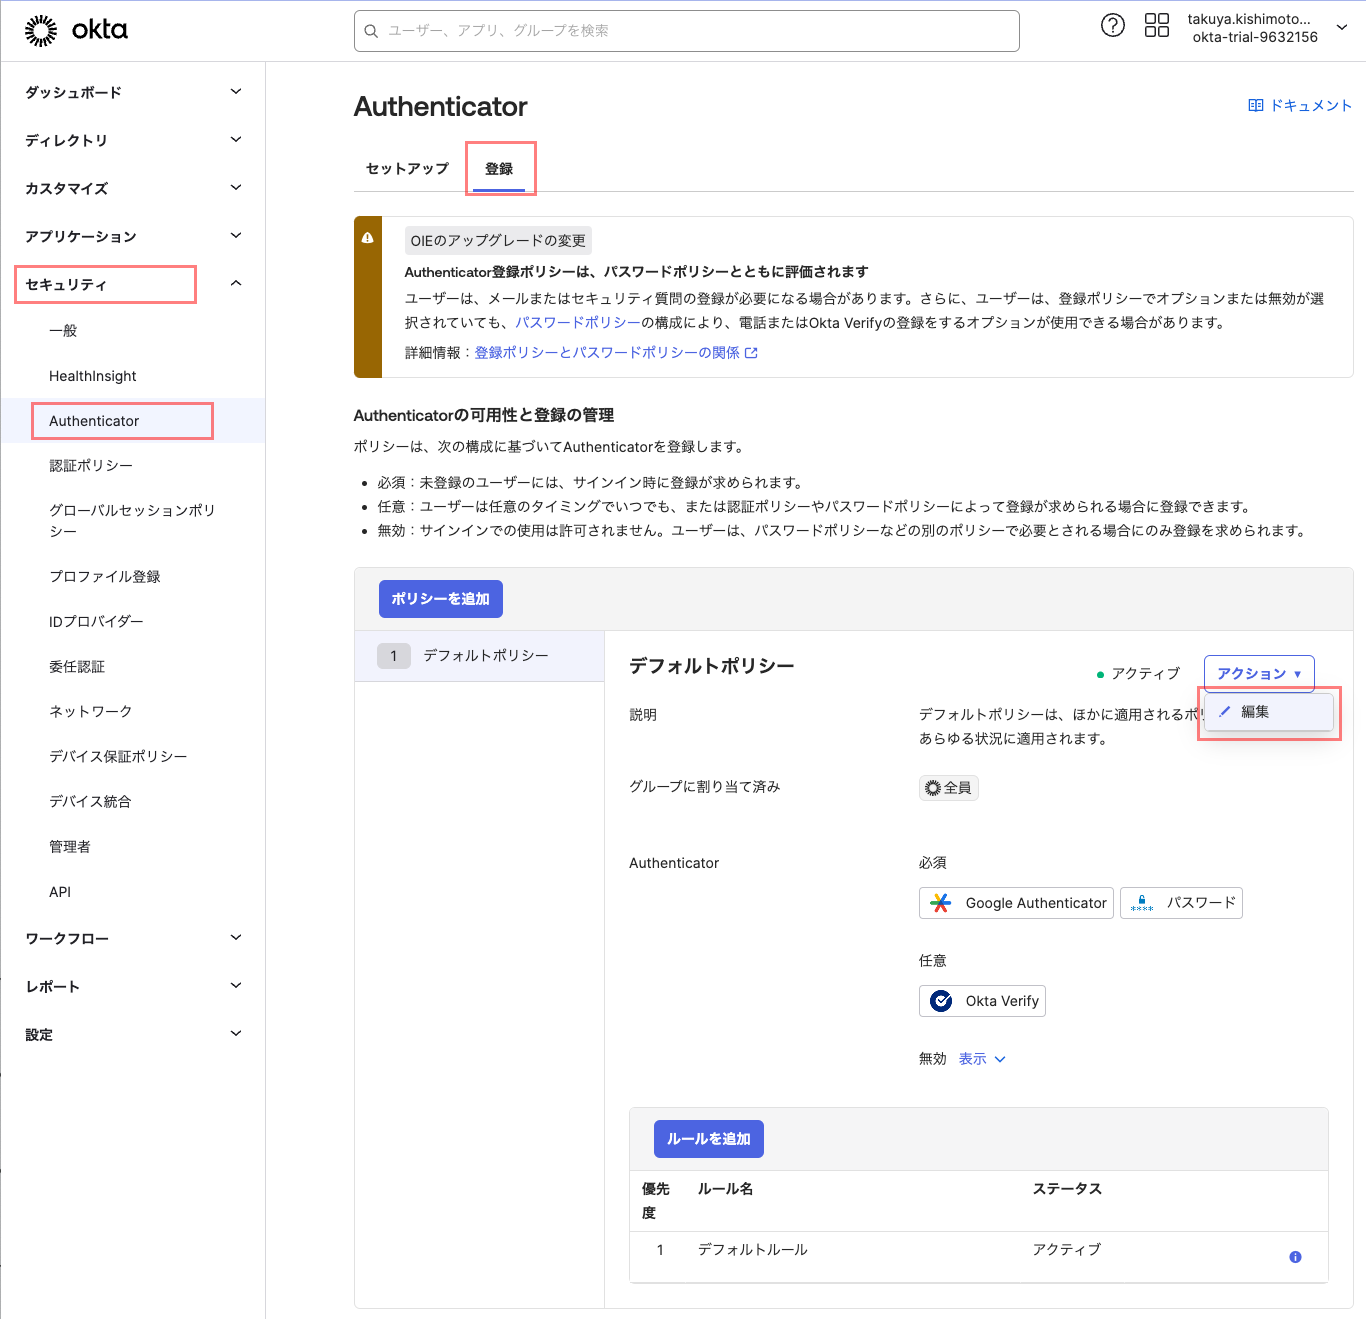
Task: Open the help question mark icon
Action: (1112, 26)
